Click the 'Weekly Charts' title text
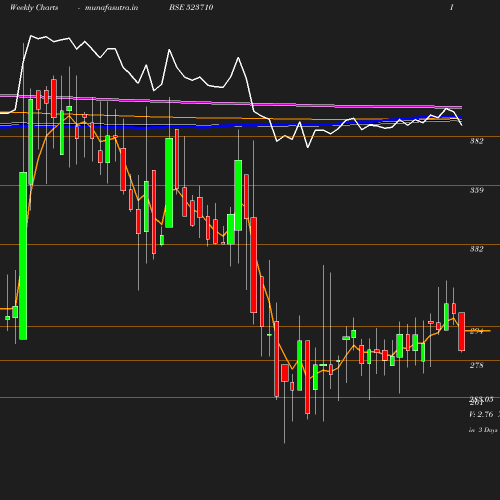This screenshot has width=500, height=500. [x=34, y=7]
